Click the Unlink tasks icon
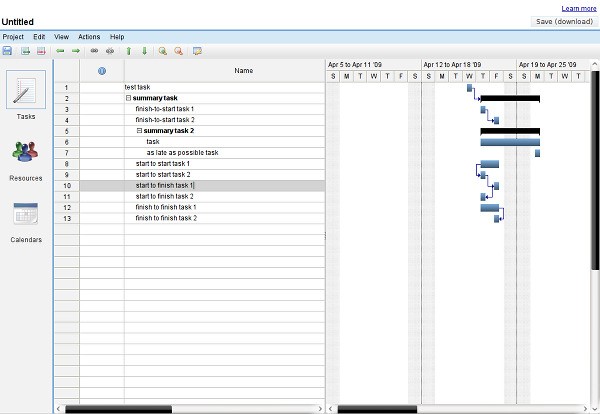600x414 pixels. 110,50
